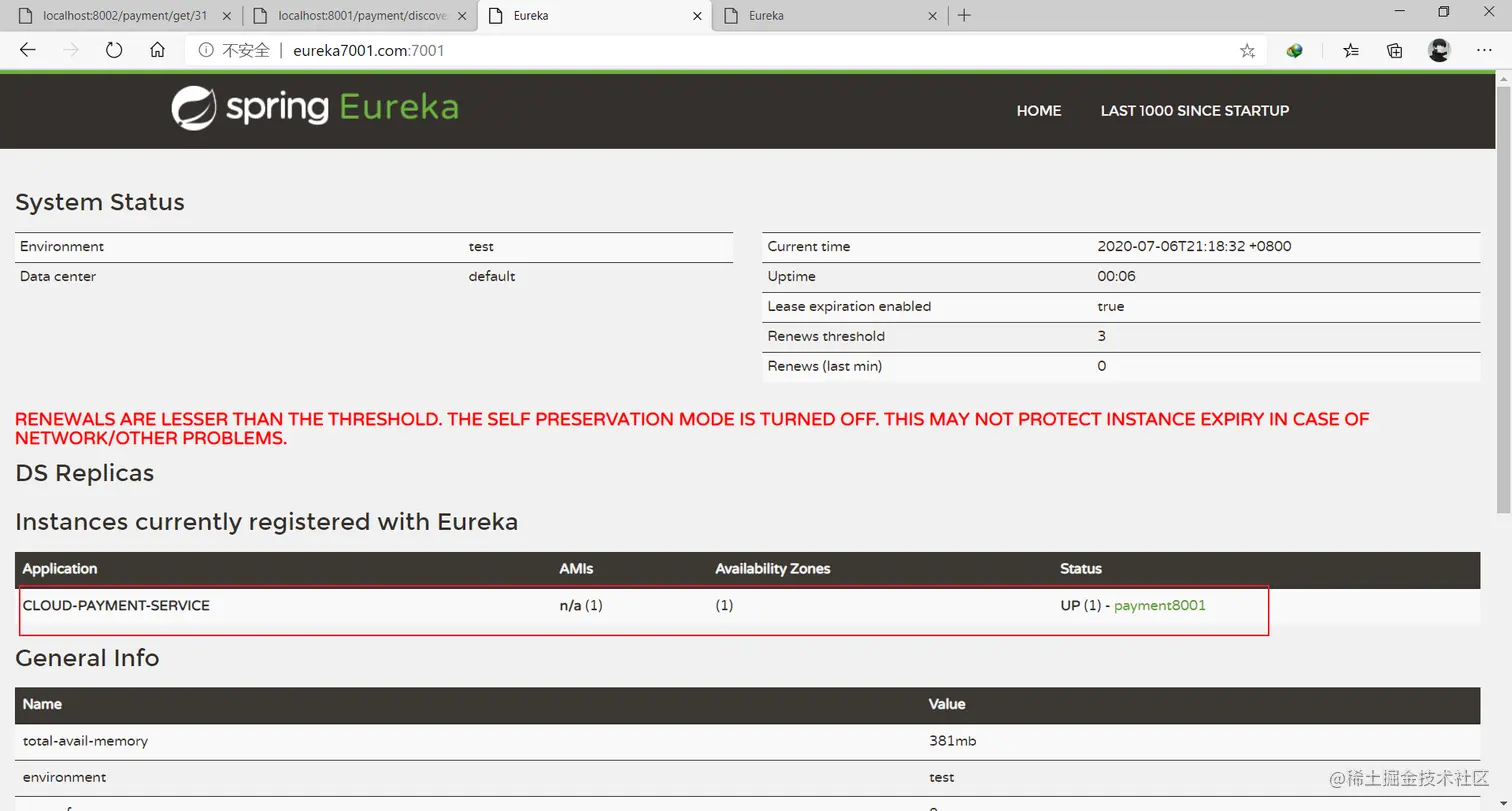1512x811 pixels.
Task: Select the CLOUD-PAYMENT-SERVICE application name
Action: [116, 605]
